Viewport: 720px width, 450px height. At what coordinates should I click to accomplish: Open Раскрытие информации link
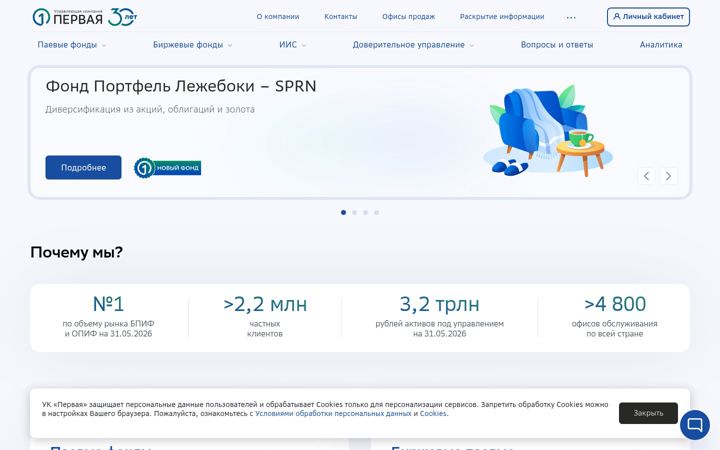click(502, 17)
